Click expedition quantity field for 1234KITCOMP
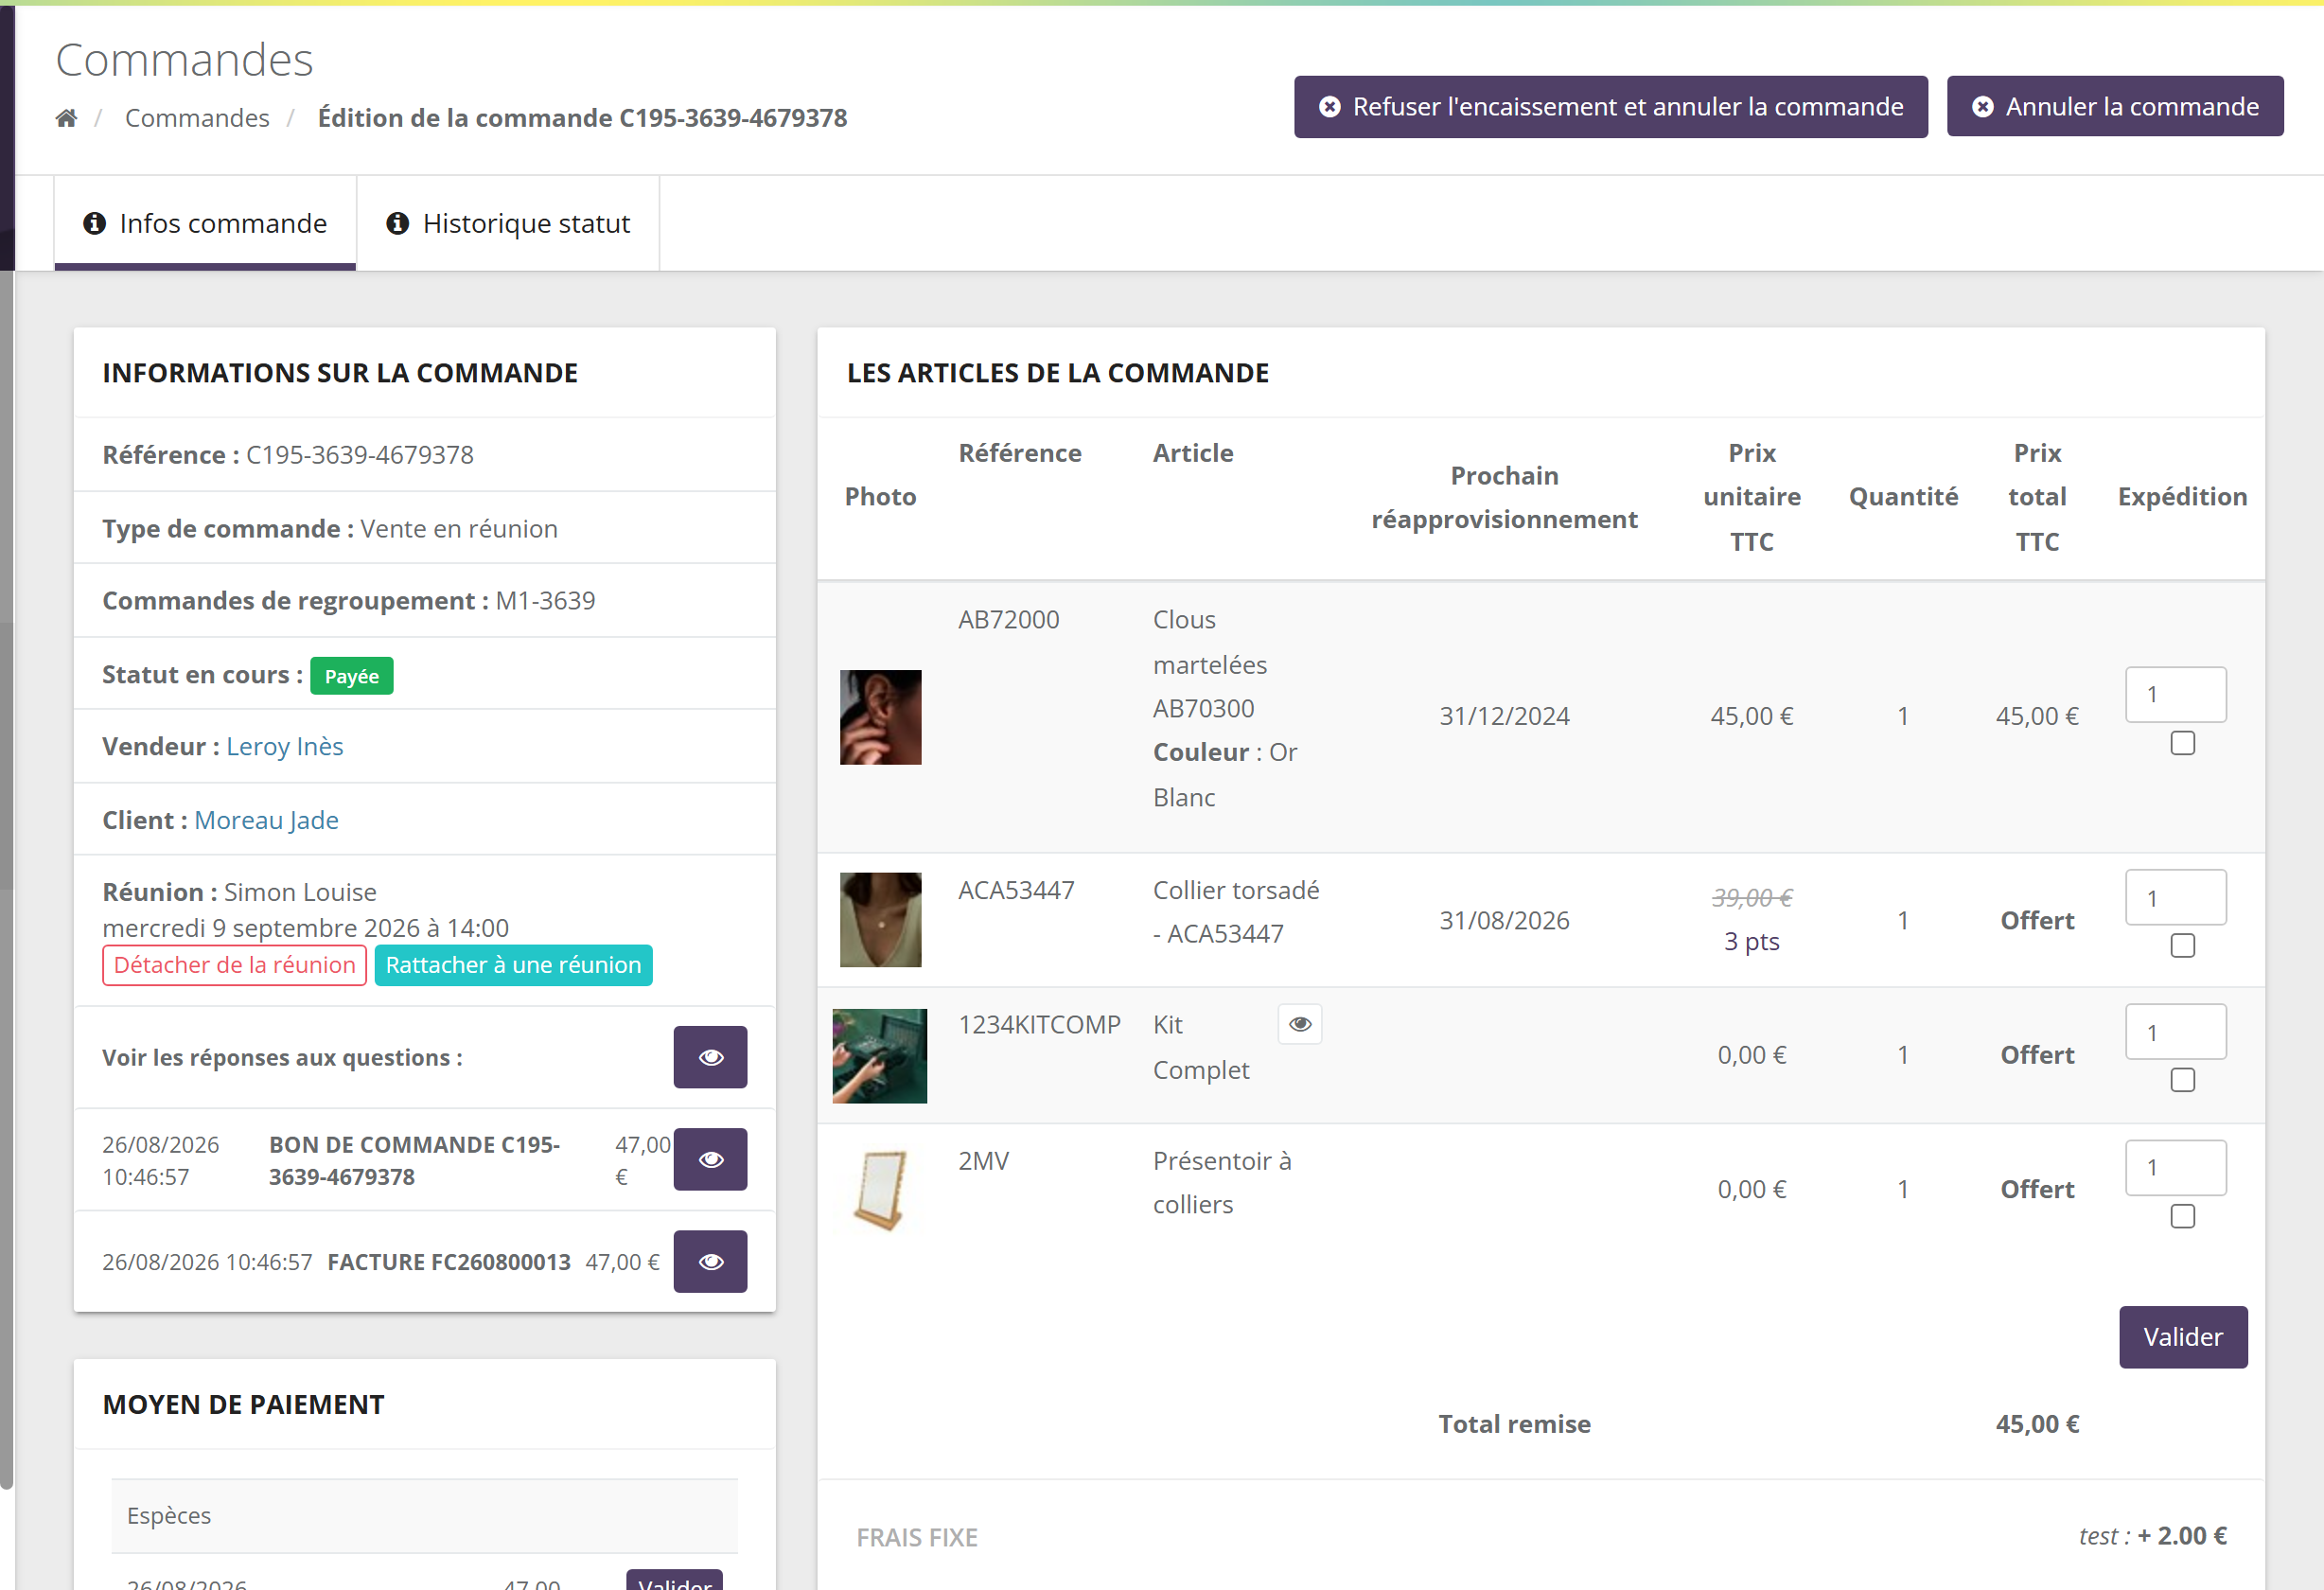This screenshot has height=1590, width=2324. 2176,1031
